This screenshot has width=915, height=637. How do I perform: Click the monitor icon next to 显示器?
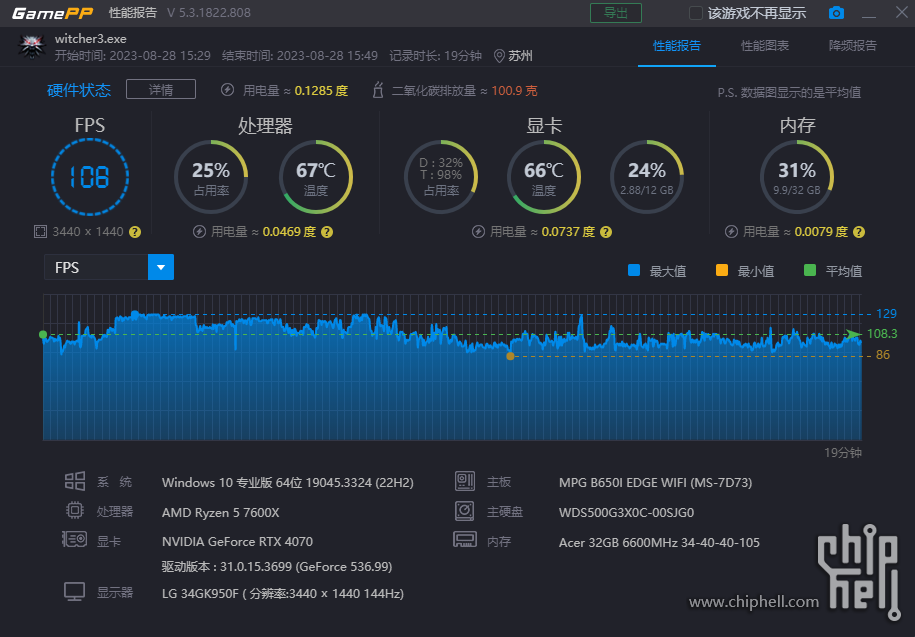(75, 592)
